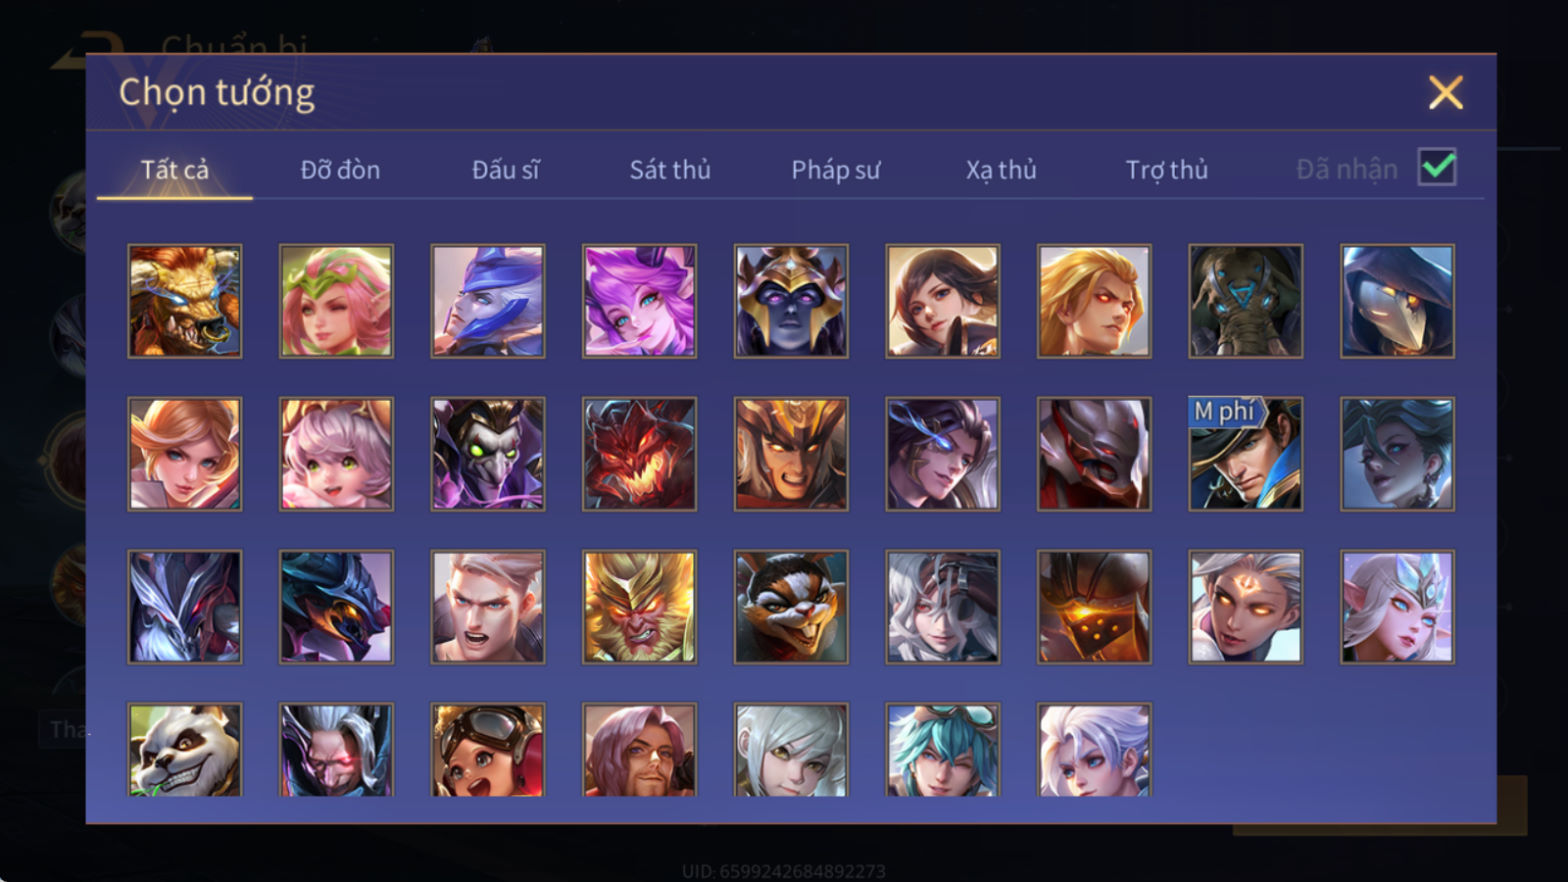Pick the teal-haired goggles hero portrait
The height and width of the screenshot is (882, 1568).
point(942,750)
